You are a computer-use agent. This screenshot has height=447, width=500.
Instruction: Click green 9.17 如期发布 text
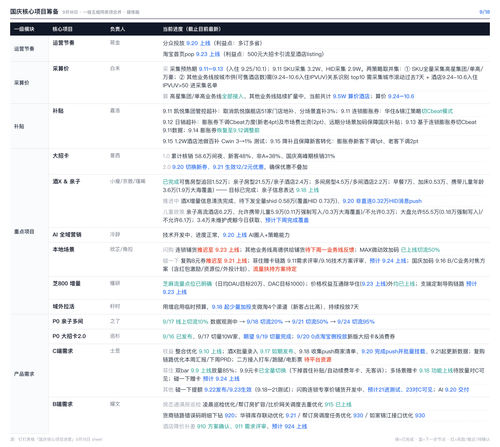(x=277, y=351)
